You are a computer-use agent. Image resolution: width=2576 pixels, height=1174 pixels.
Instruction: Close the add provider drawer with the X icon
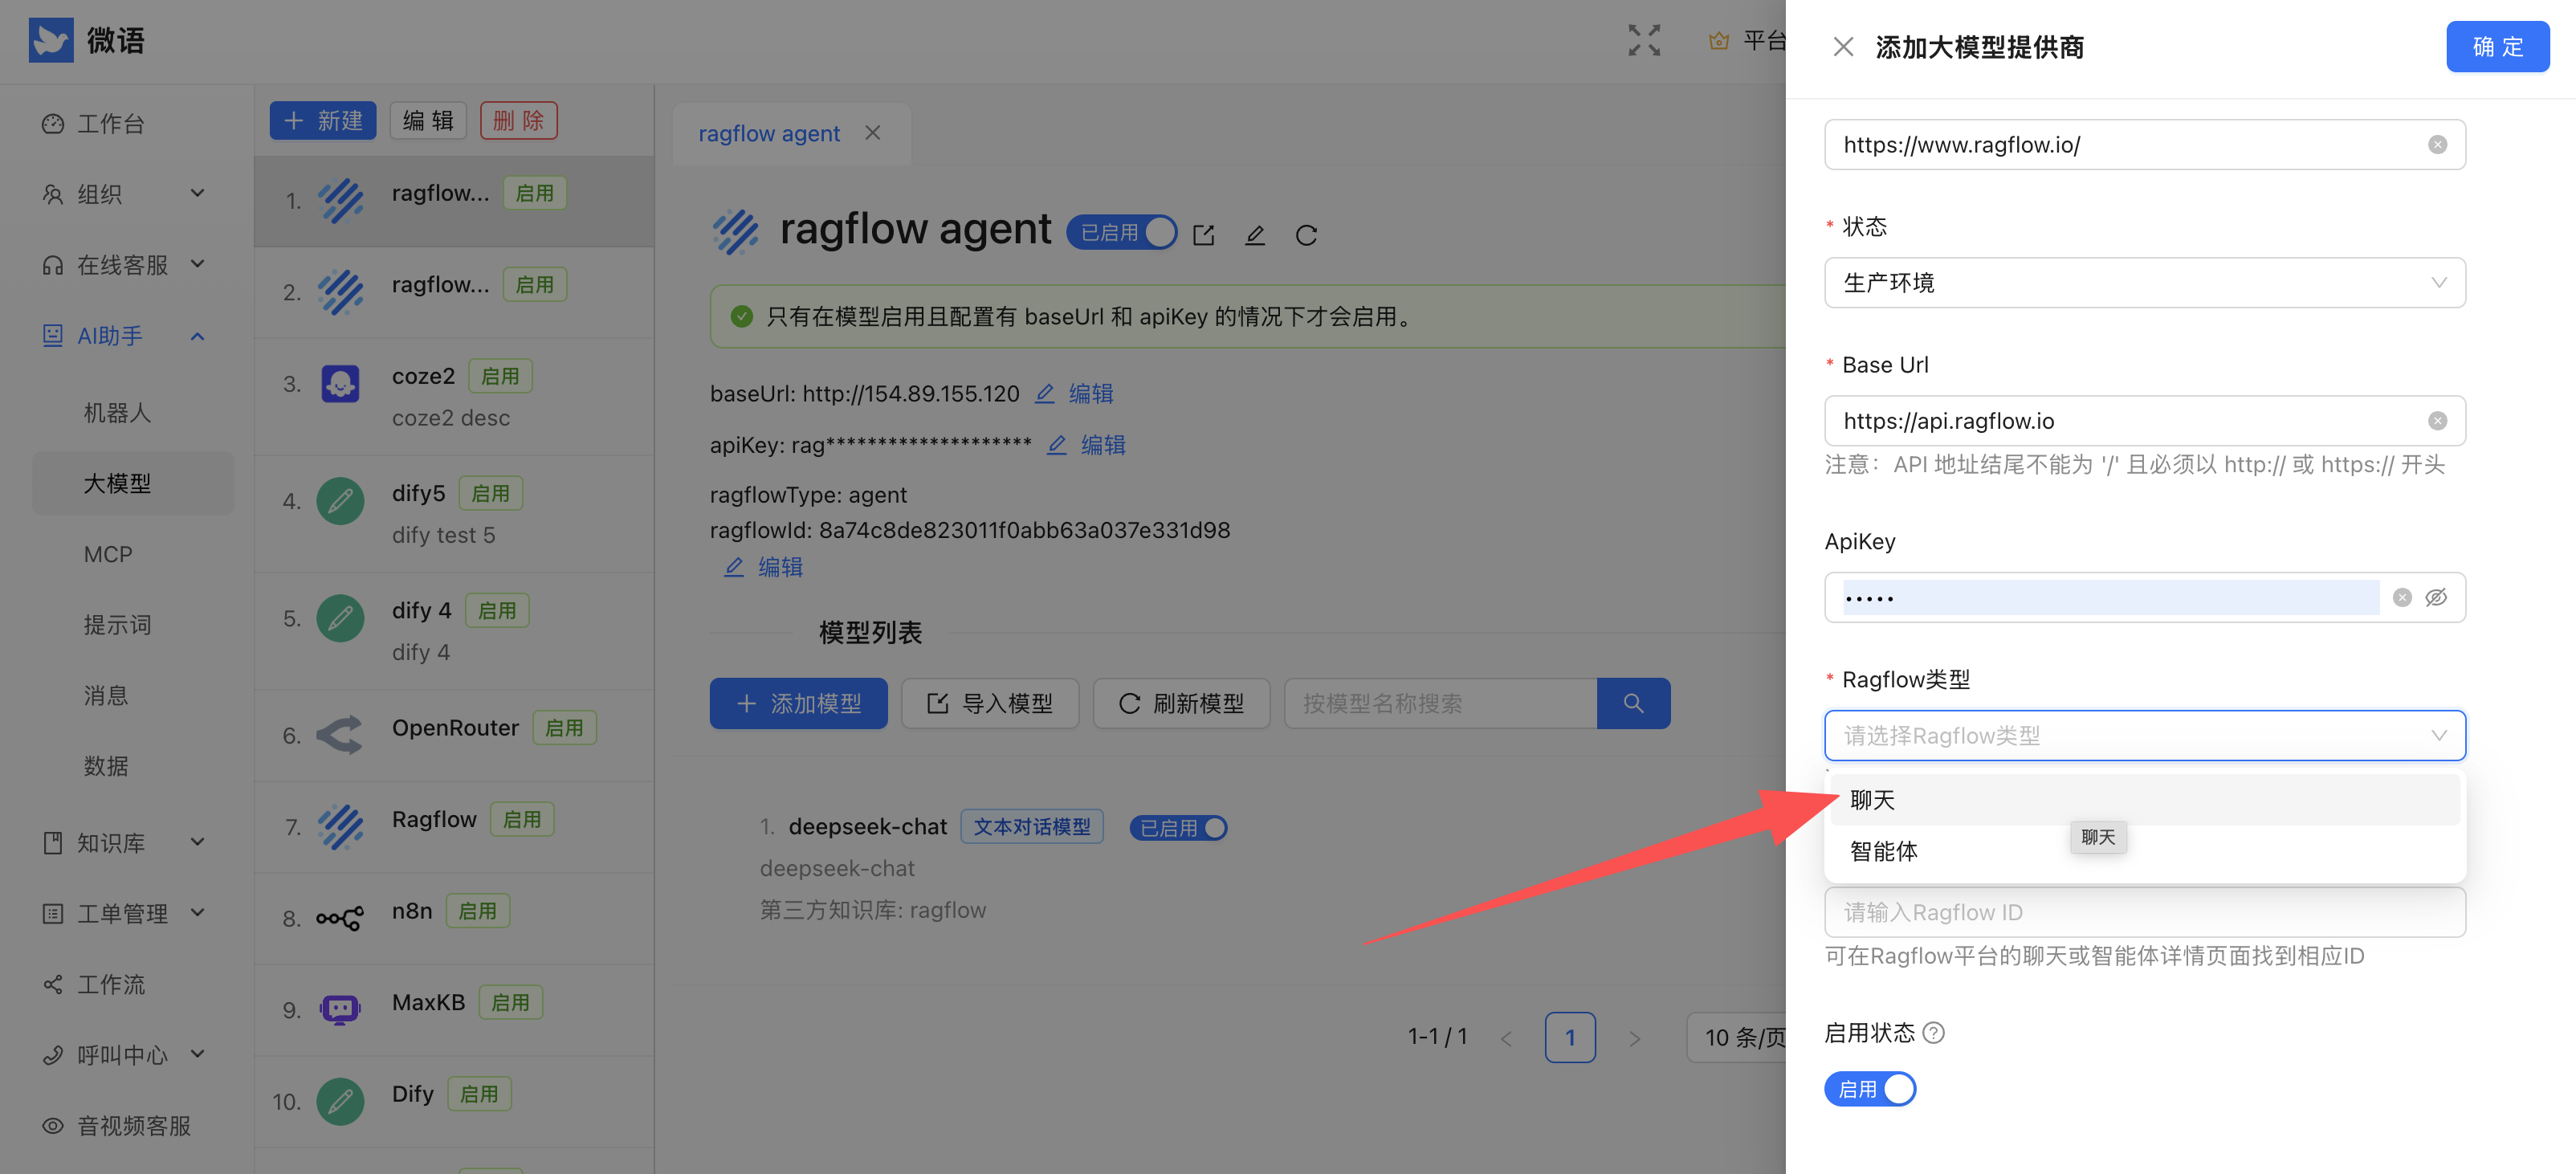coord(1842,47)
